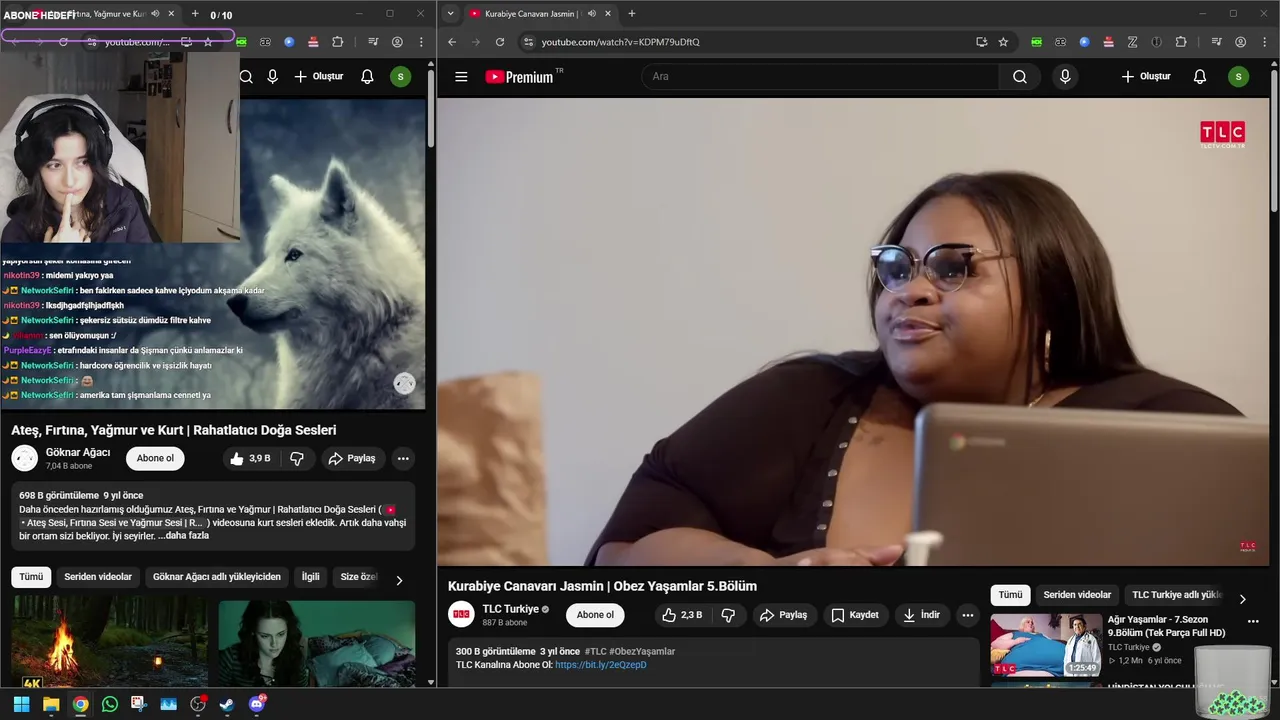Viewport: 1280px width, 720px height.
Task: Click Paylaş under Jasmin video
Action: point(782,615)
